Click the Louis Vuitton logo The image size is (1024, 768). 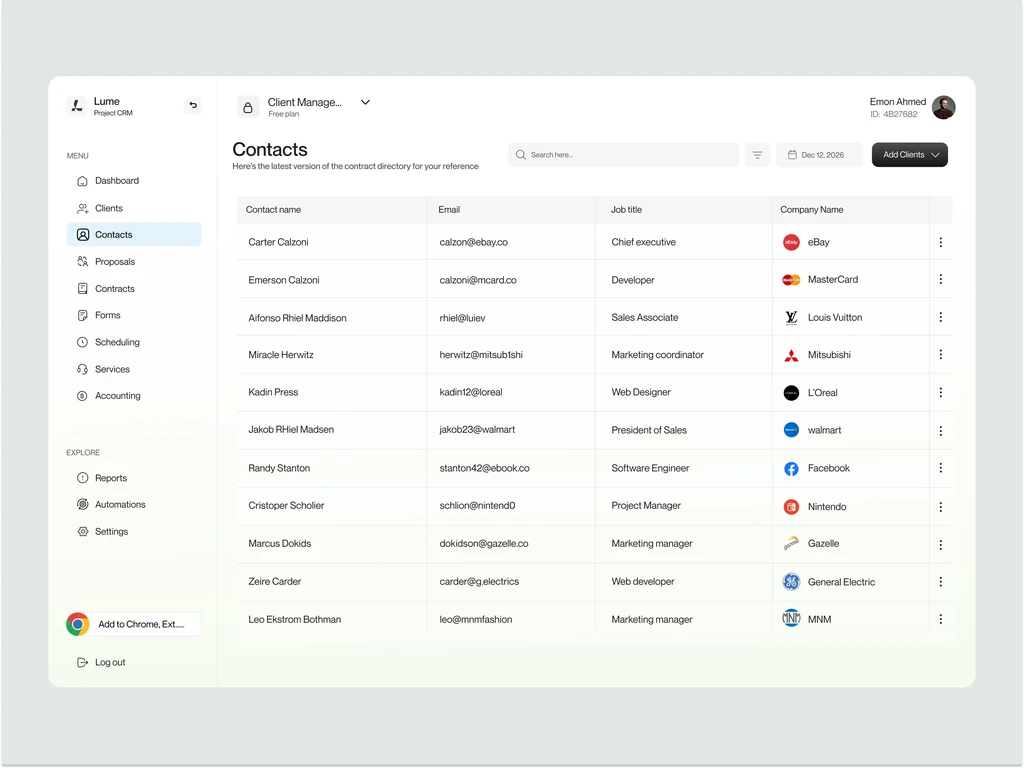click(x=791, y=317)
